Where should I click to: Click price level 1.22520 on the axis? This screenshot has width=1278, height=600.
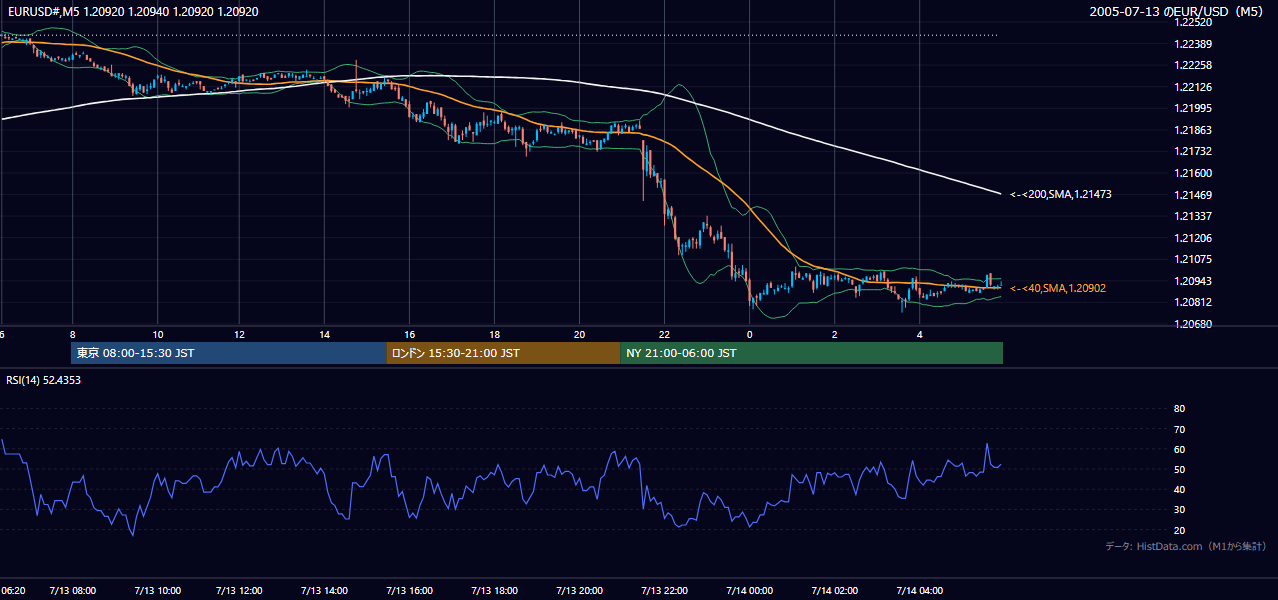pos(1193,22)
